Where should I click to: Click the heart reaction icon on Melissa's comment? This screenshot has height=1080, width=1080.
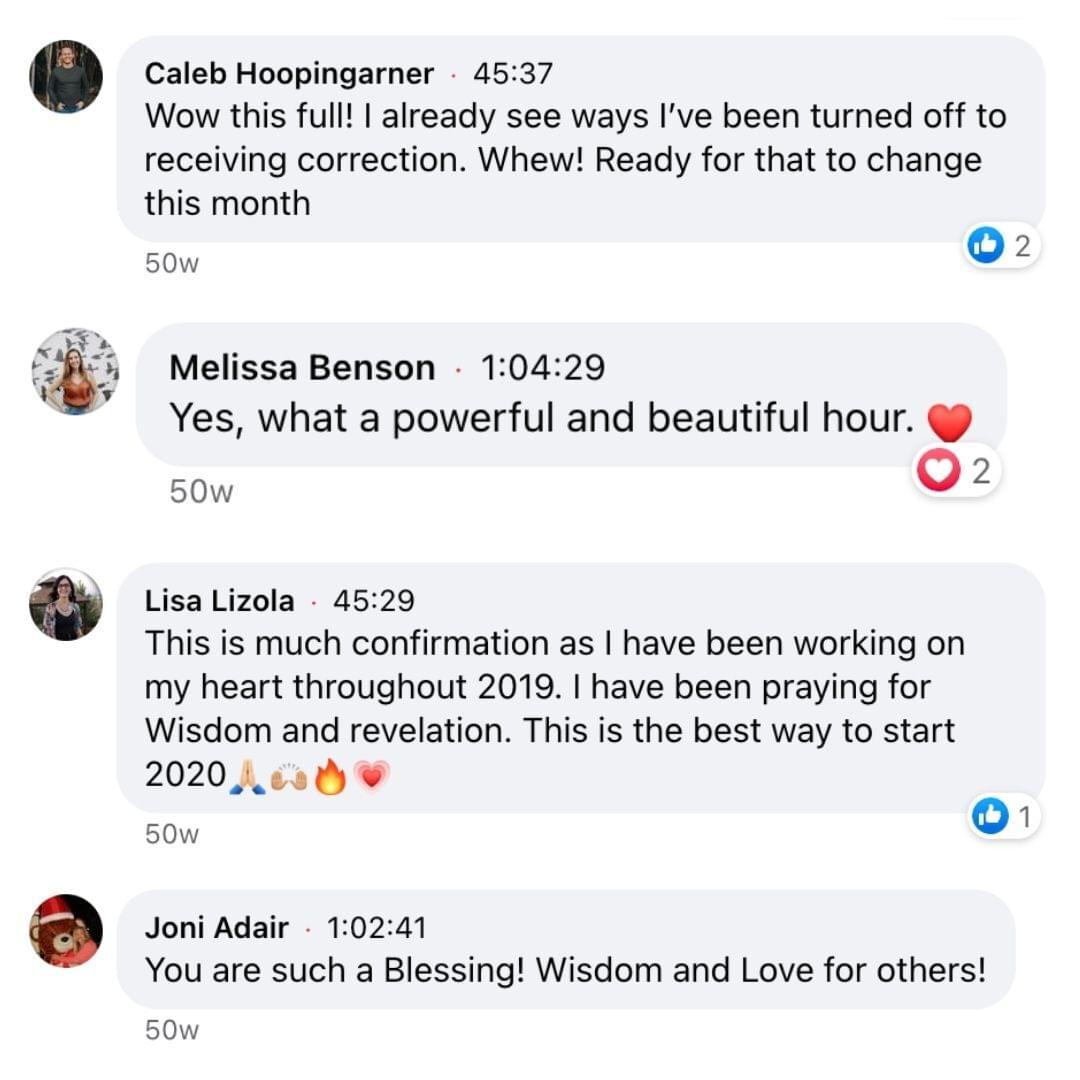[x=937, y=472]
